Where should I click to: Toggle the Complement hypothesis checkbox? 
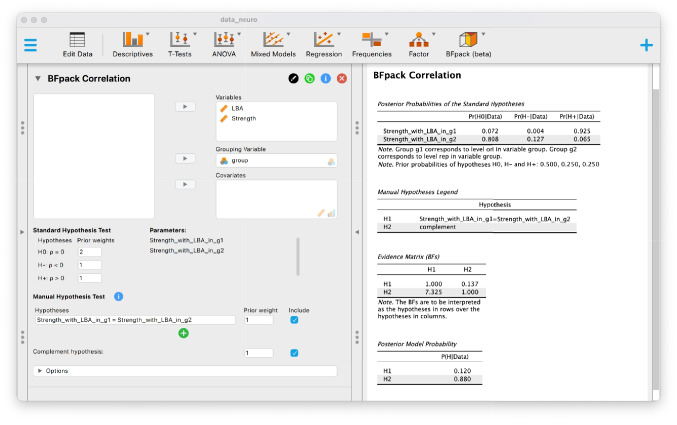(294, 353)
